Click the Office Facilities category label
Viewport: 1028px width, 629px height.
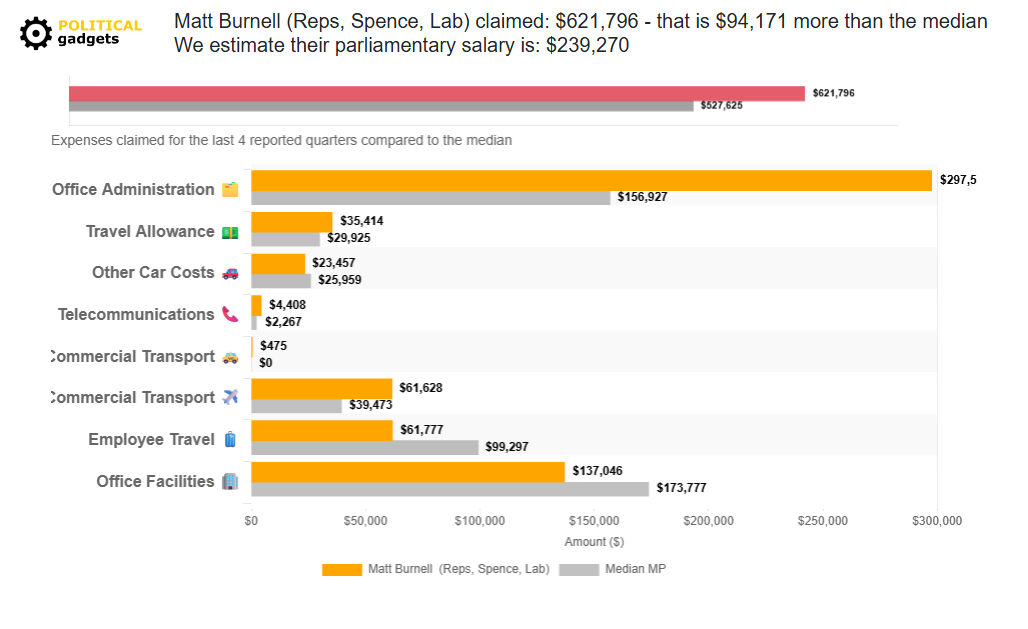[155, 481]
